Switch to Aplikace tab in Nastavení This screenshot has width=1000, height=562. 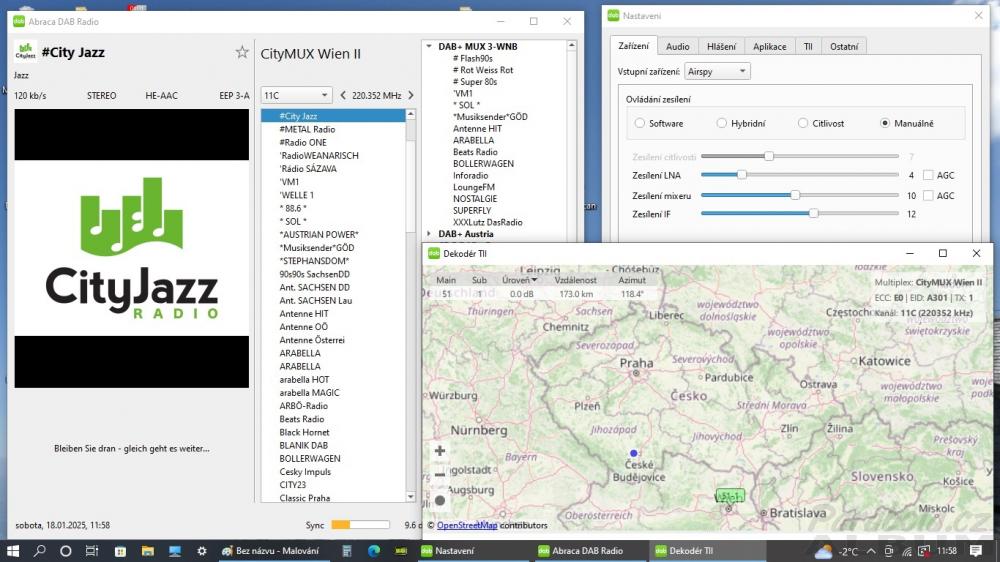pyautogui.click(x=770, y=47)
